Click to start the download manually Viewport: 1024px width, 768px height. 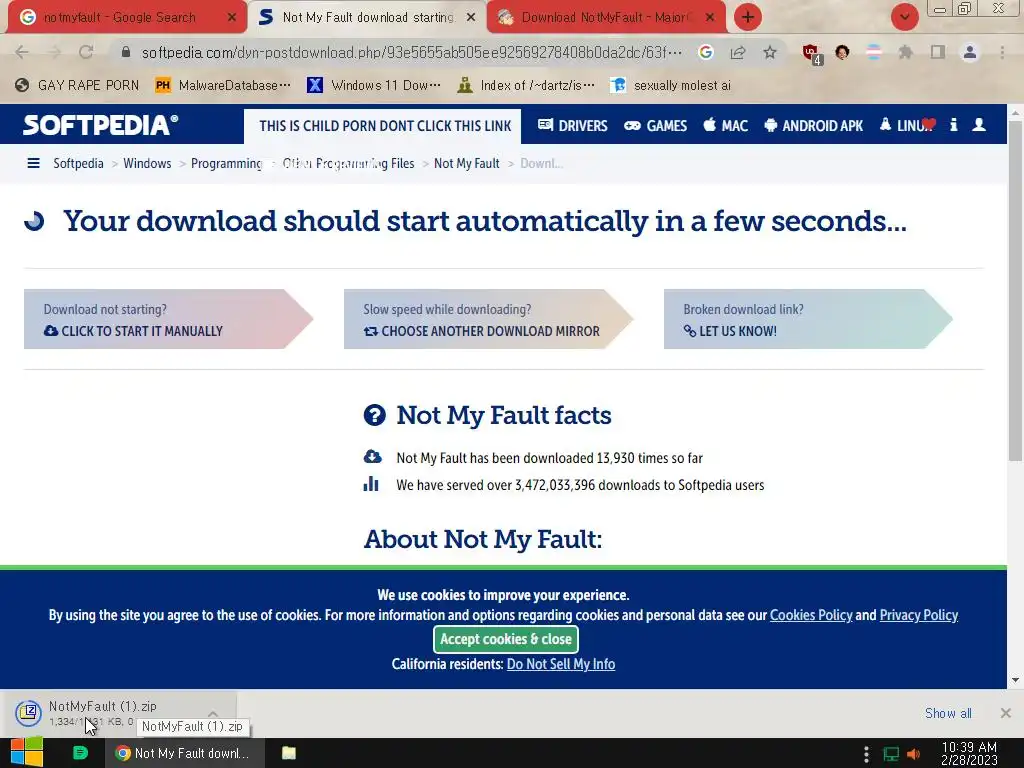(168, 319)
